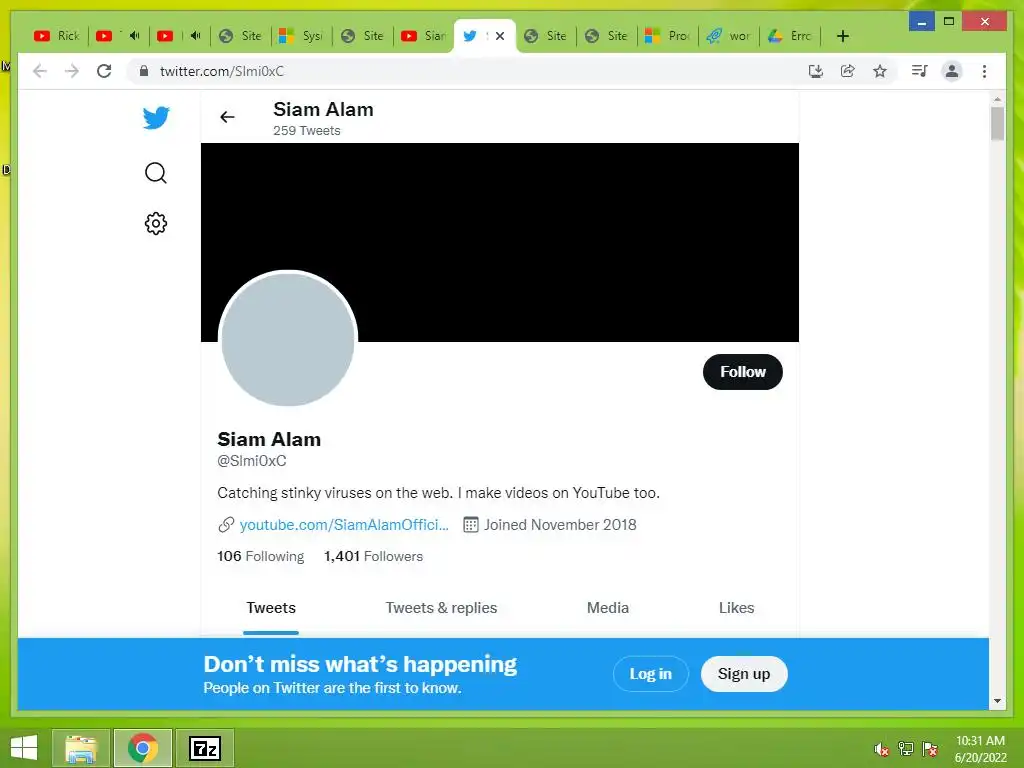Open the Chrome profile avatar icon
Viewport: 1024px width, 768px height.
pyautogui.click(x=952, y=71)
